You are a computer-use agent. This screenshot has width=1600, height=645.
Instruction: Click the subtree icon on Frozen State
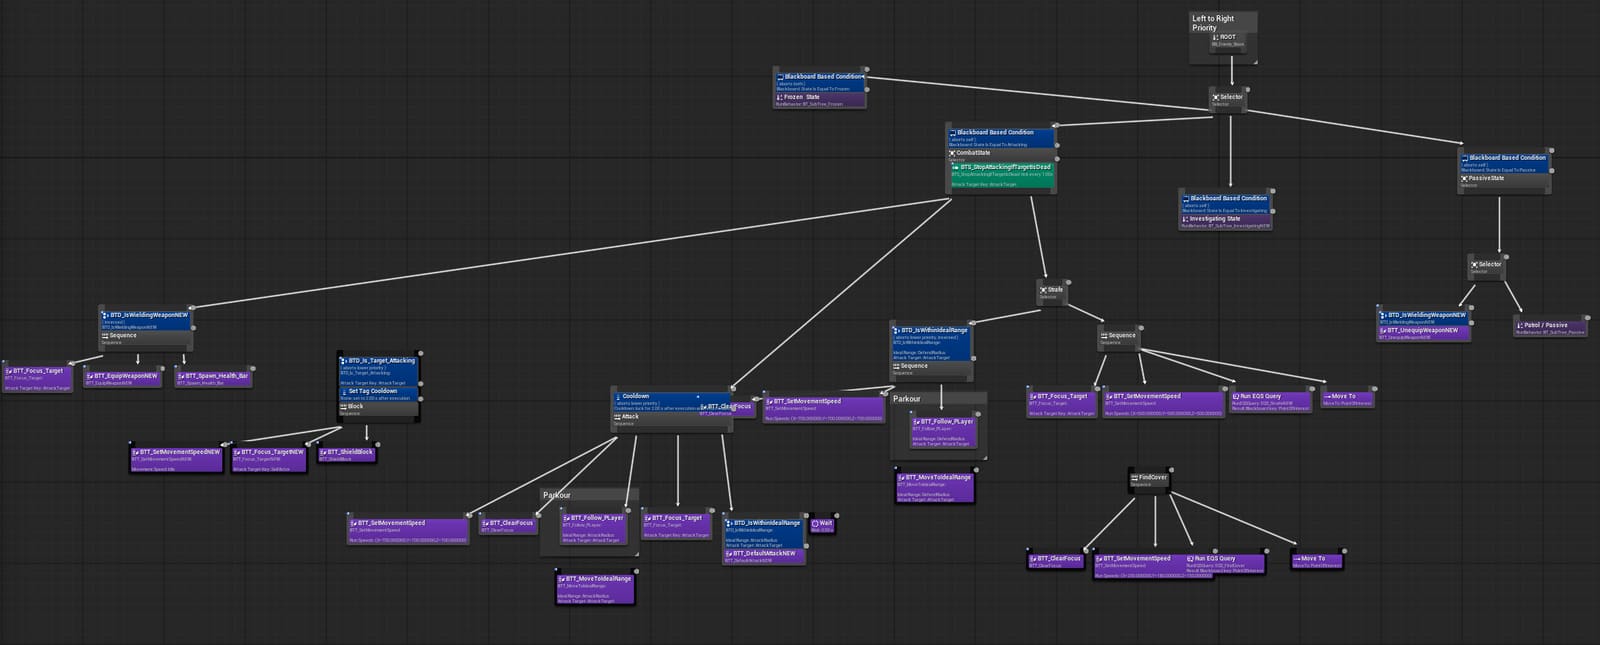(x=780, y=97)
